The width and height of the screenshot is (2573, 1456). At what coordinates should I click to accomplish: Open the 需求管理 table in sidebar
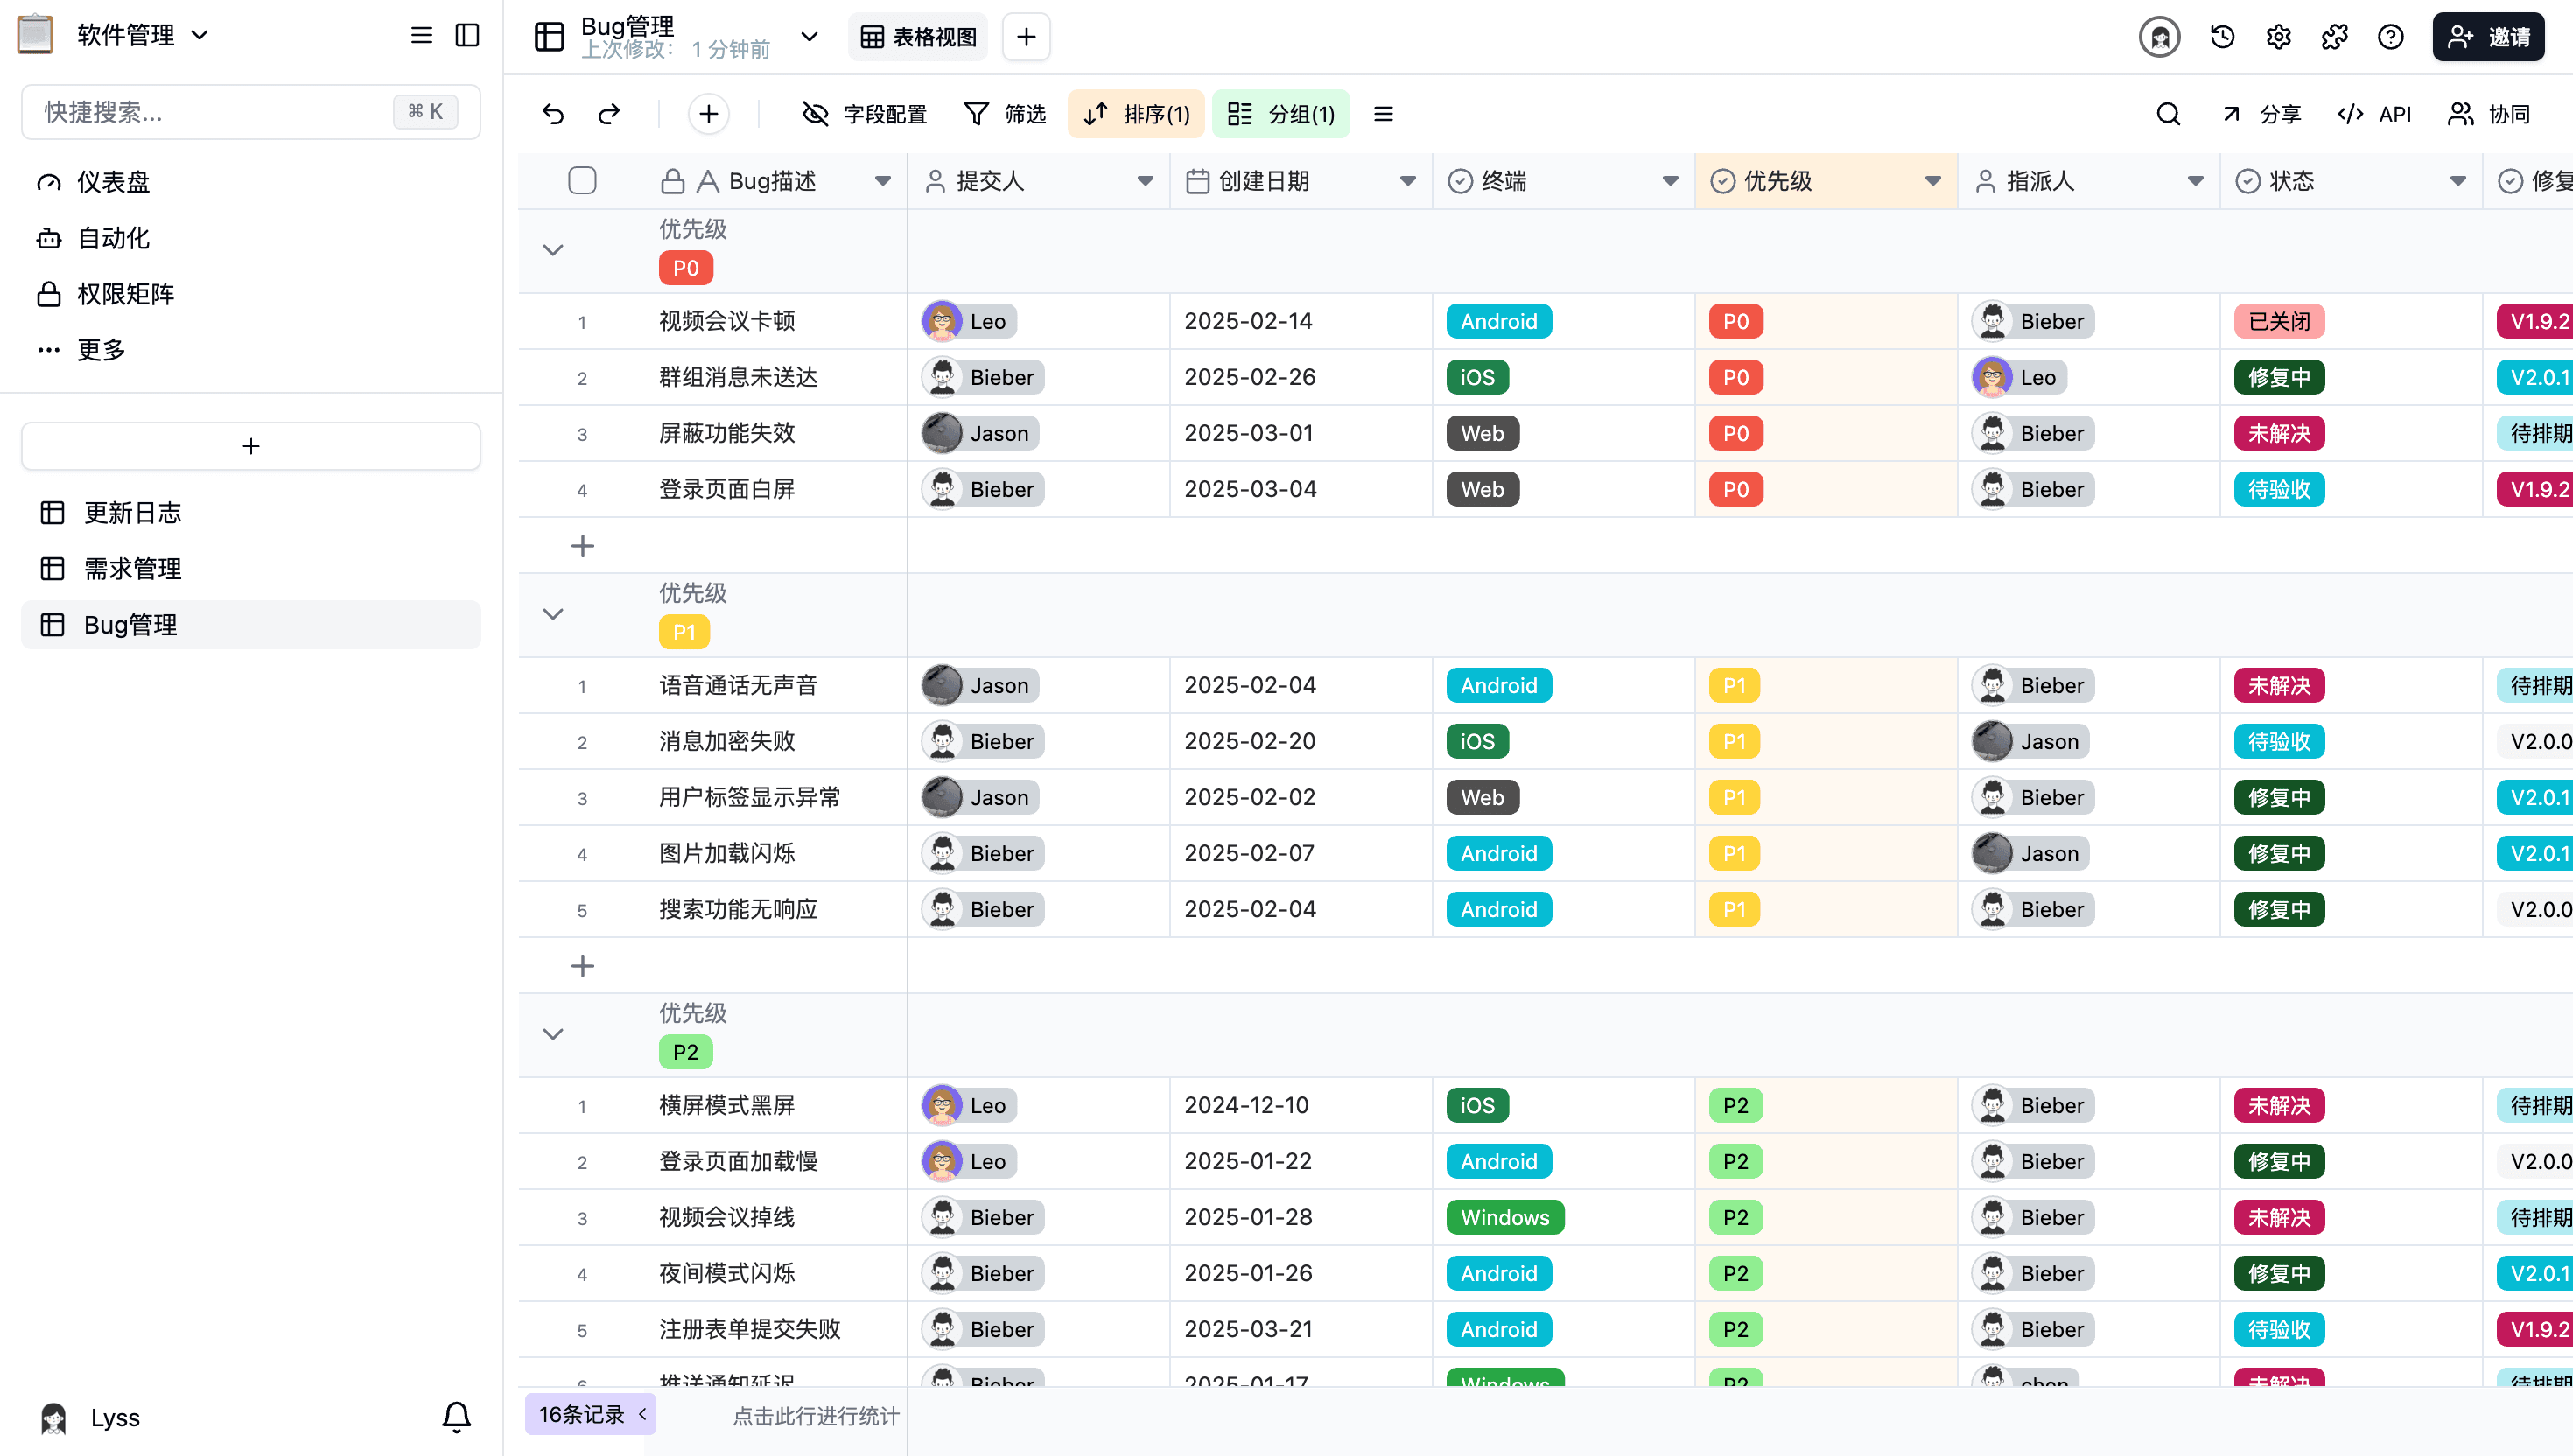tap(133, 568)
